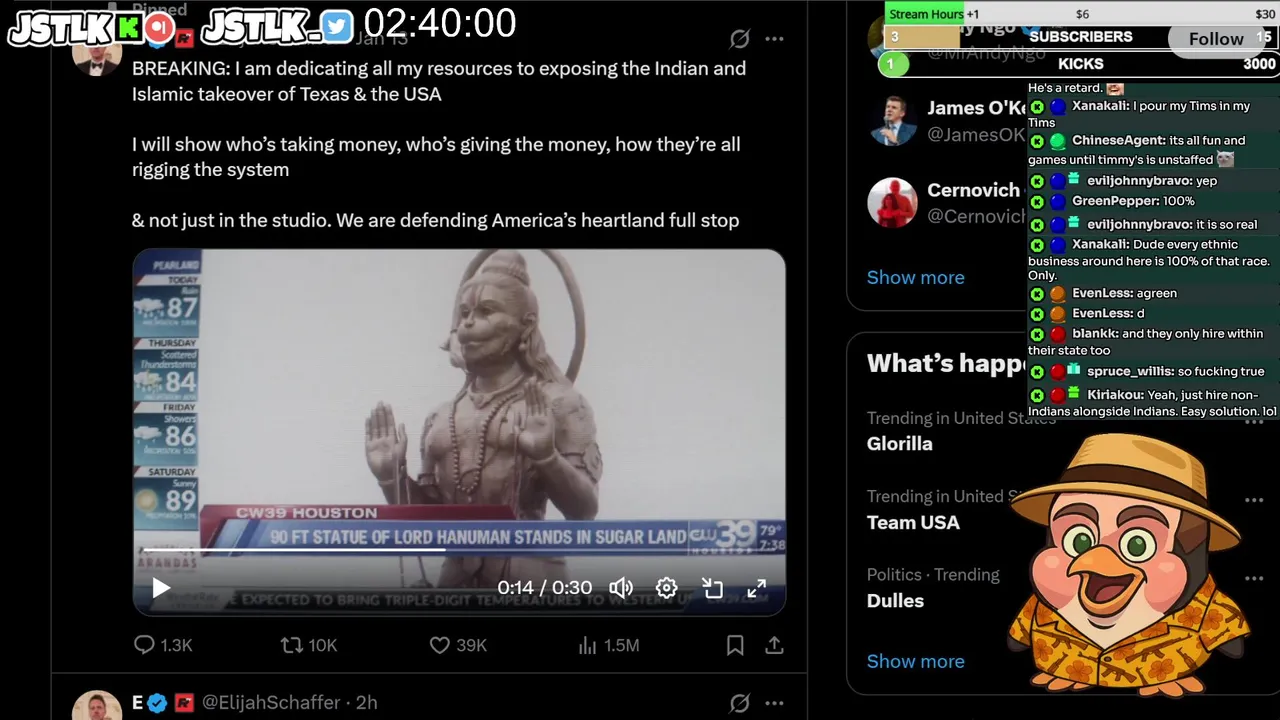Click James O'Keefe avatar
Screen dimensions: 1280x720
point(892,120)
